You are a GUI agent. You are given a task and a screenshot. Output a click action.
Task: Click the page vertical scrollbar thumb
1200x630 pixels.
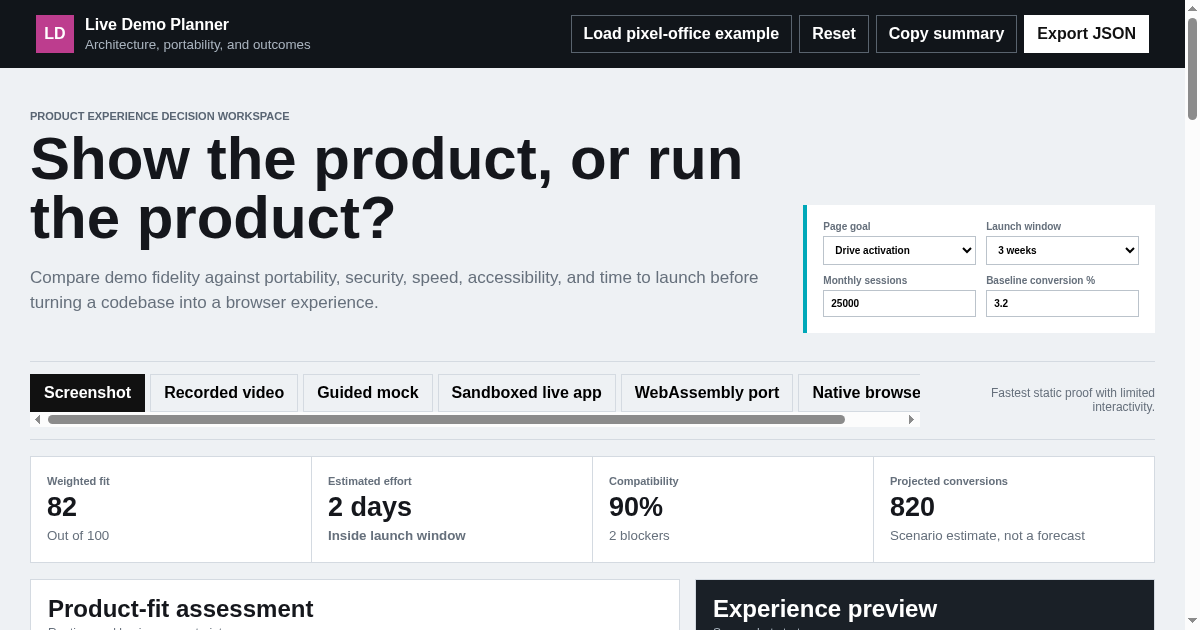coord(1192,68)
